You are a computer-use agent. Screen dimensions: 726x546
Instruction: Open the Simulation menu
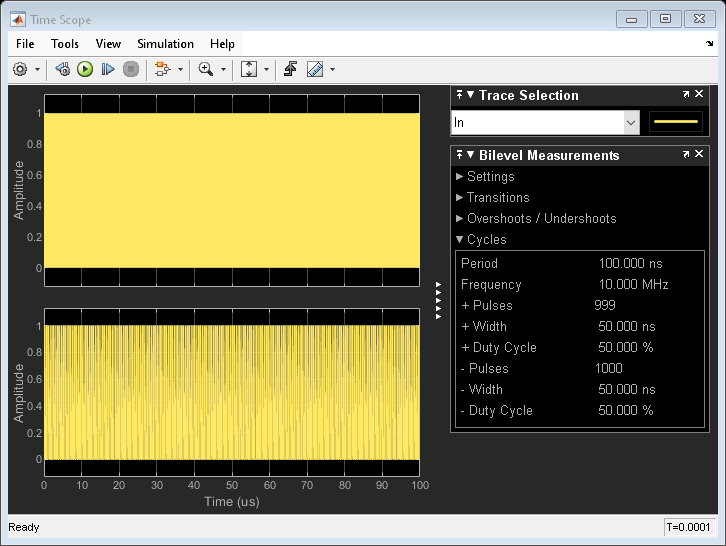[165, 44]
